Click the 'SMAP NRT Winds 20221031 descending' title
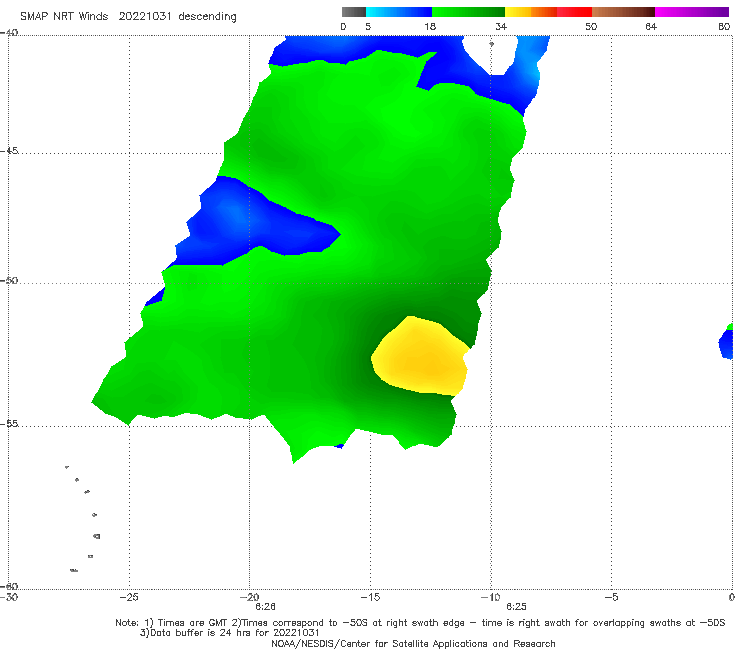The height and width of the screenshot is (650, 740). [x=128, y=17]
